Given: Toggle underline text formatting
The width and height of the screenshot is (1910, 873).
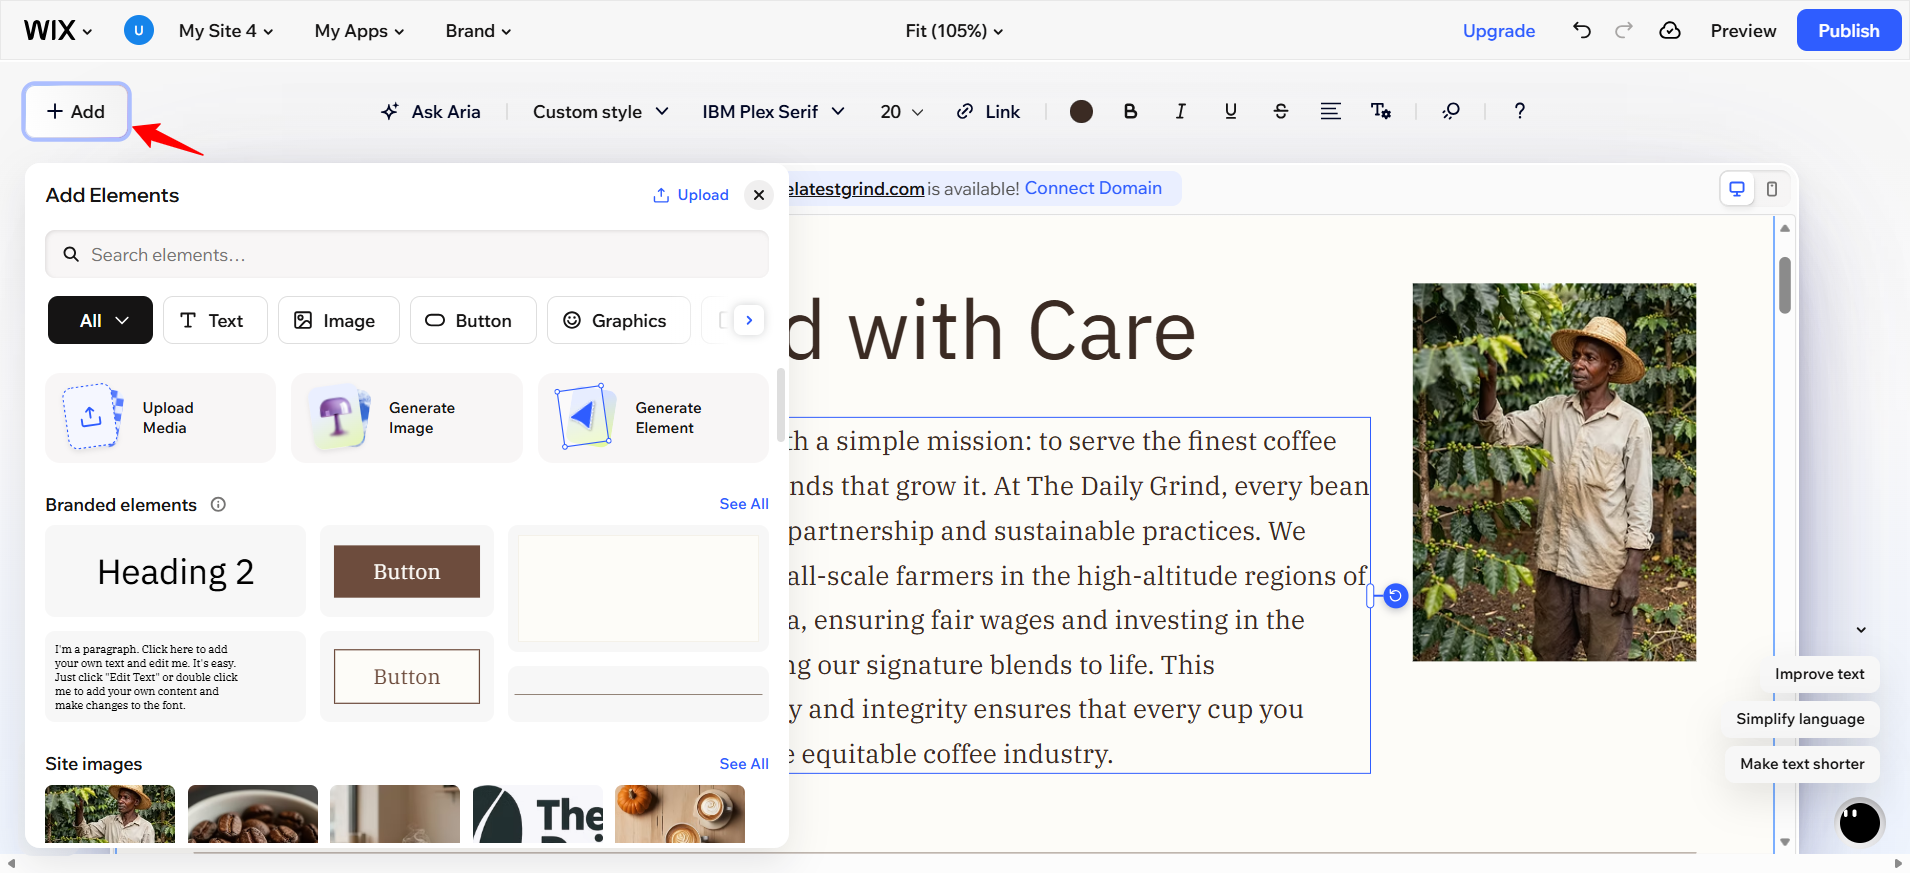Looking at the screenshot, I should click(1230, 111).
